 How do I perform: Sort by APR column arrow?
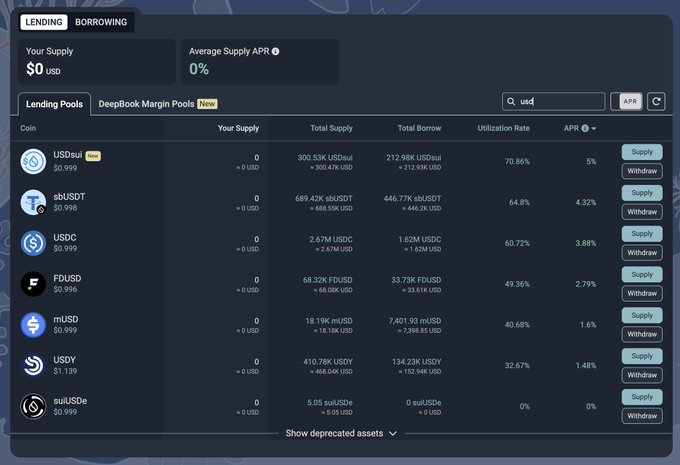(x=594, y=129)
